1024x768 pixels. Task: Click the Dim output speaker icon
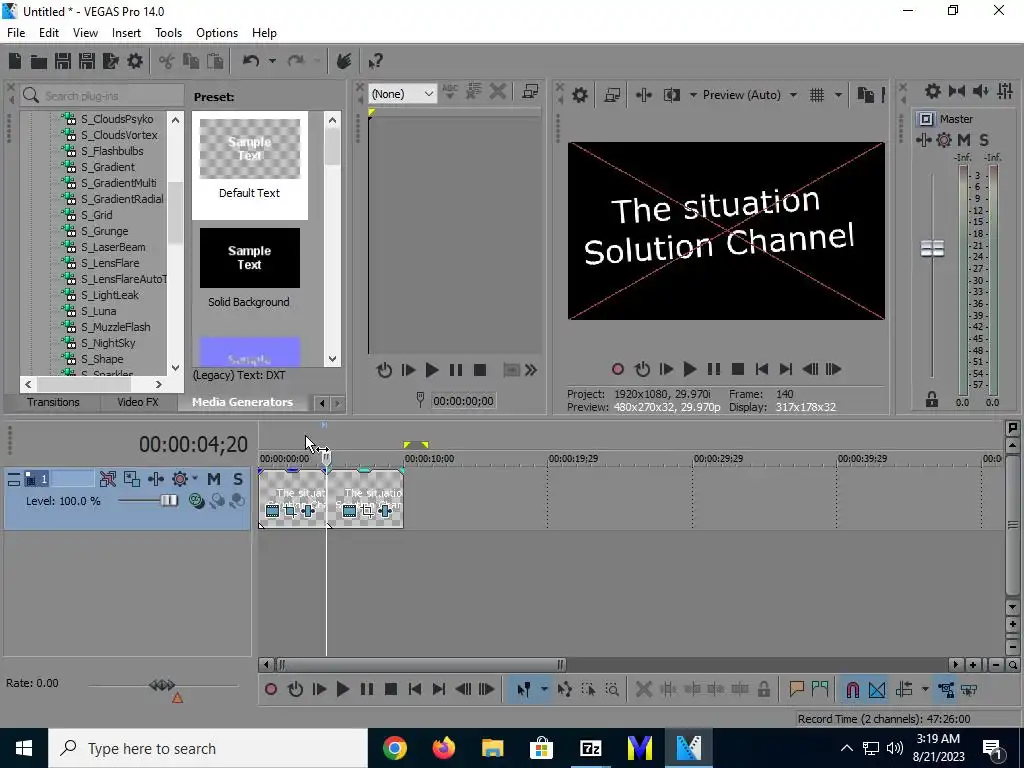point(980,91)
